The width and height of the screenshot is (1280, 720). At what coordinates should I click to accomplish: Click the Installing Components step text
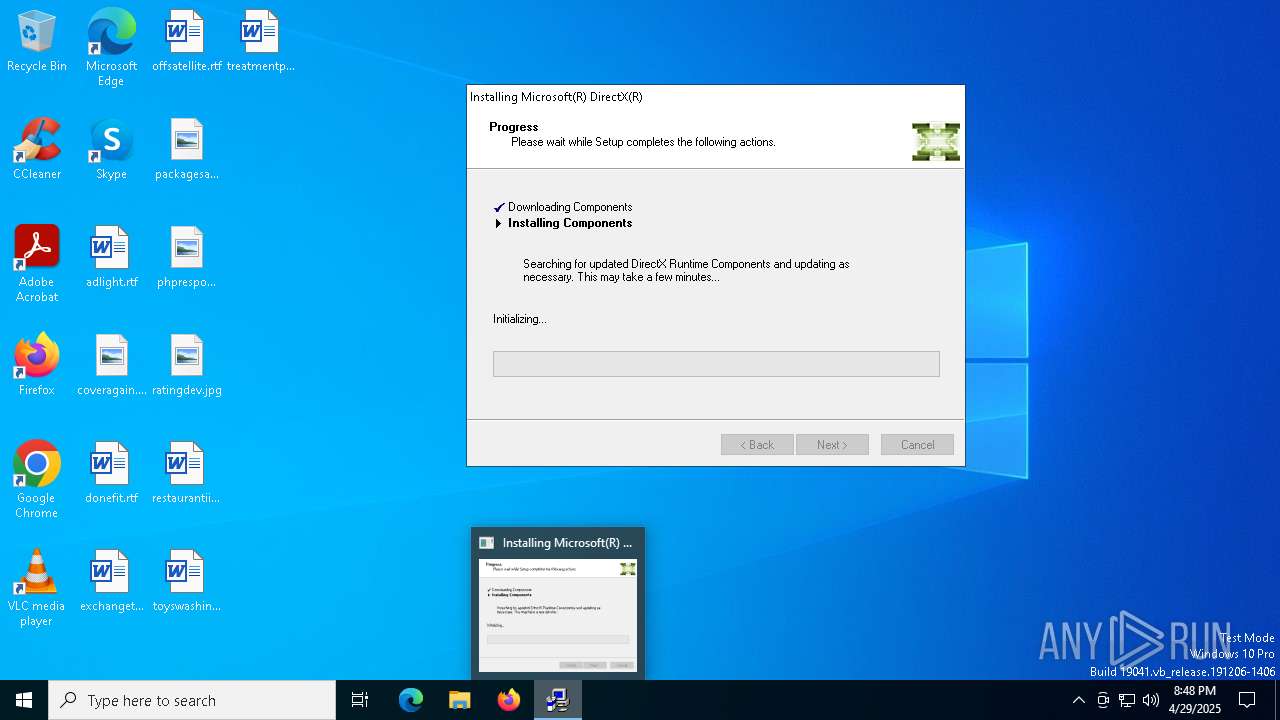(x=570, y=223)
